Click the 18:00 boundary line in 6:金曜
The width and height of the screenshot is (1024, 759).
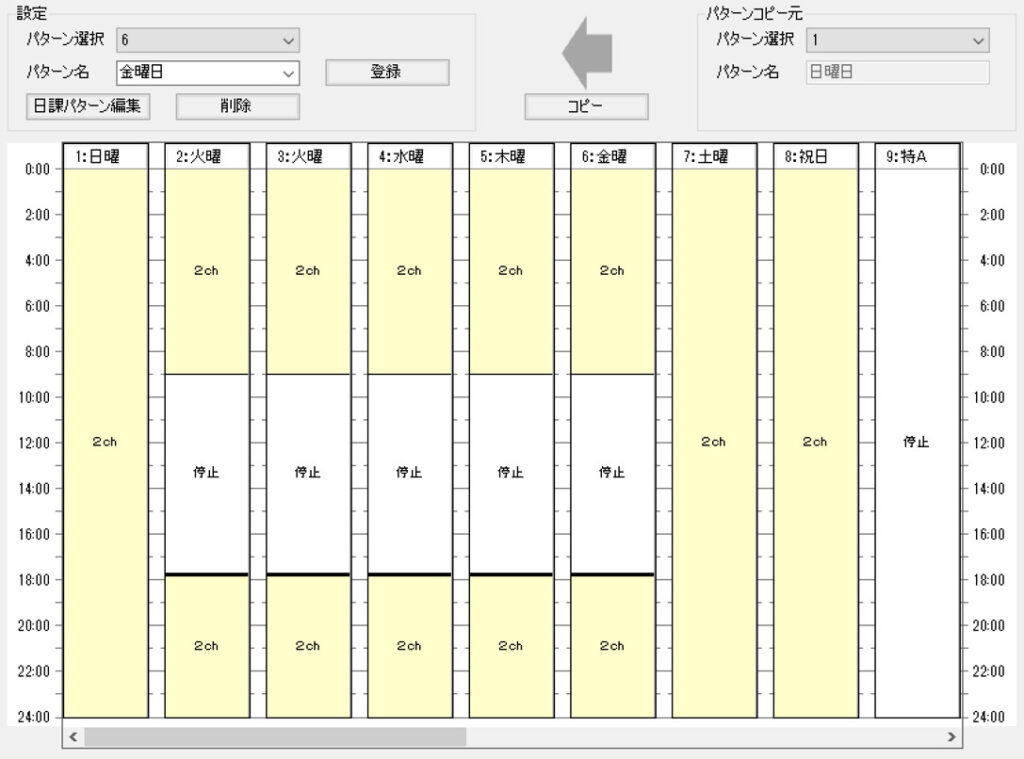coord(612,575)
